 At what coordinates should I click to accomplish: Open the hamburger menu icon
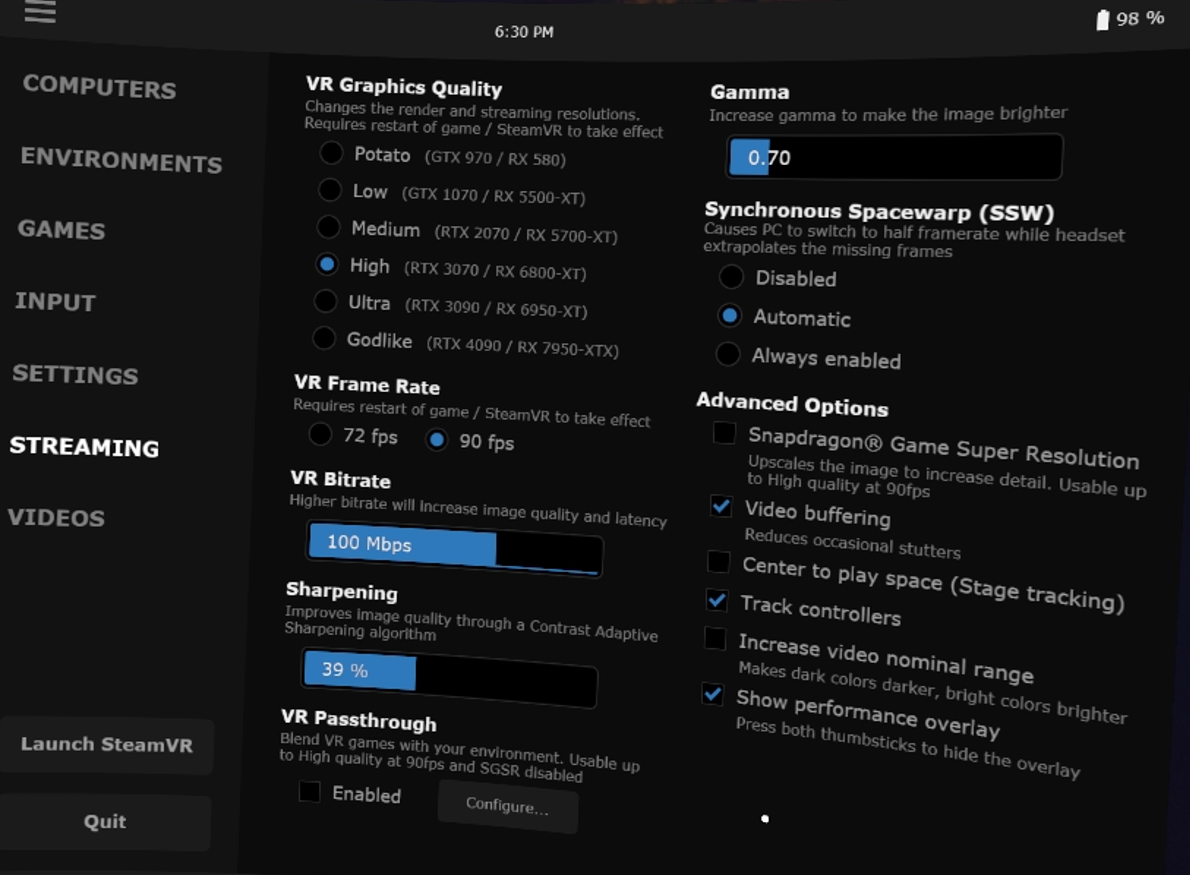(40, 11)
